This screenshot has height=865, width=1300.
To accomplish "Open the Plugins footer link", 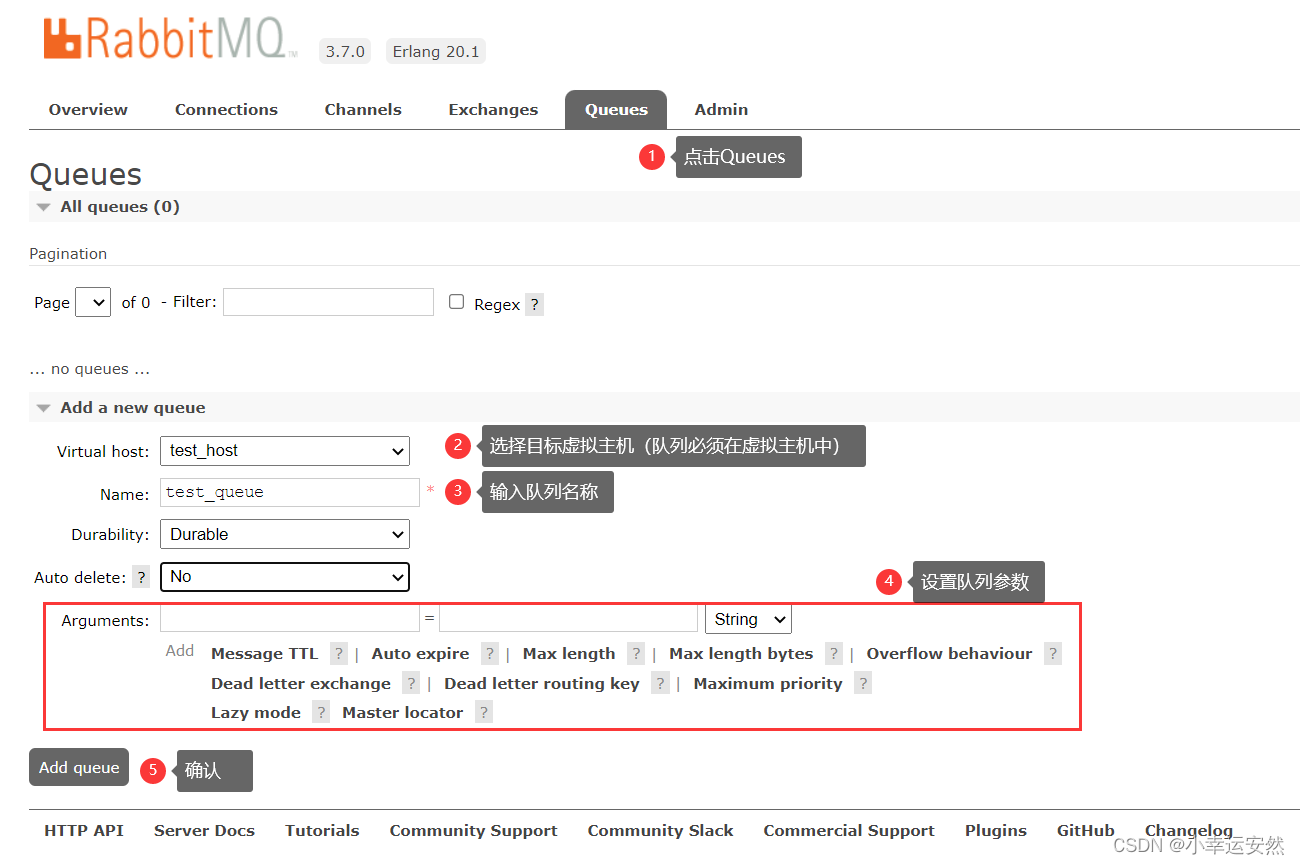I will [x=996, y=831].
